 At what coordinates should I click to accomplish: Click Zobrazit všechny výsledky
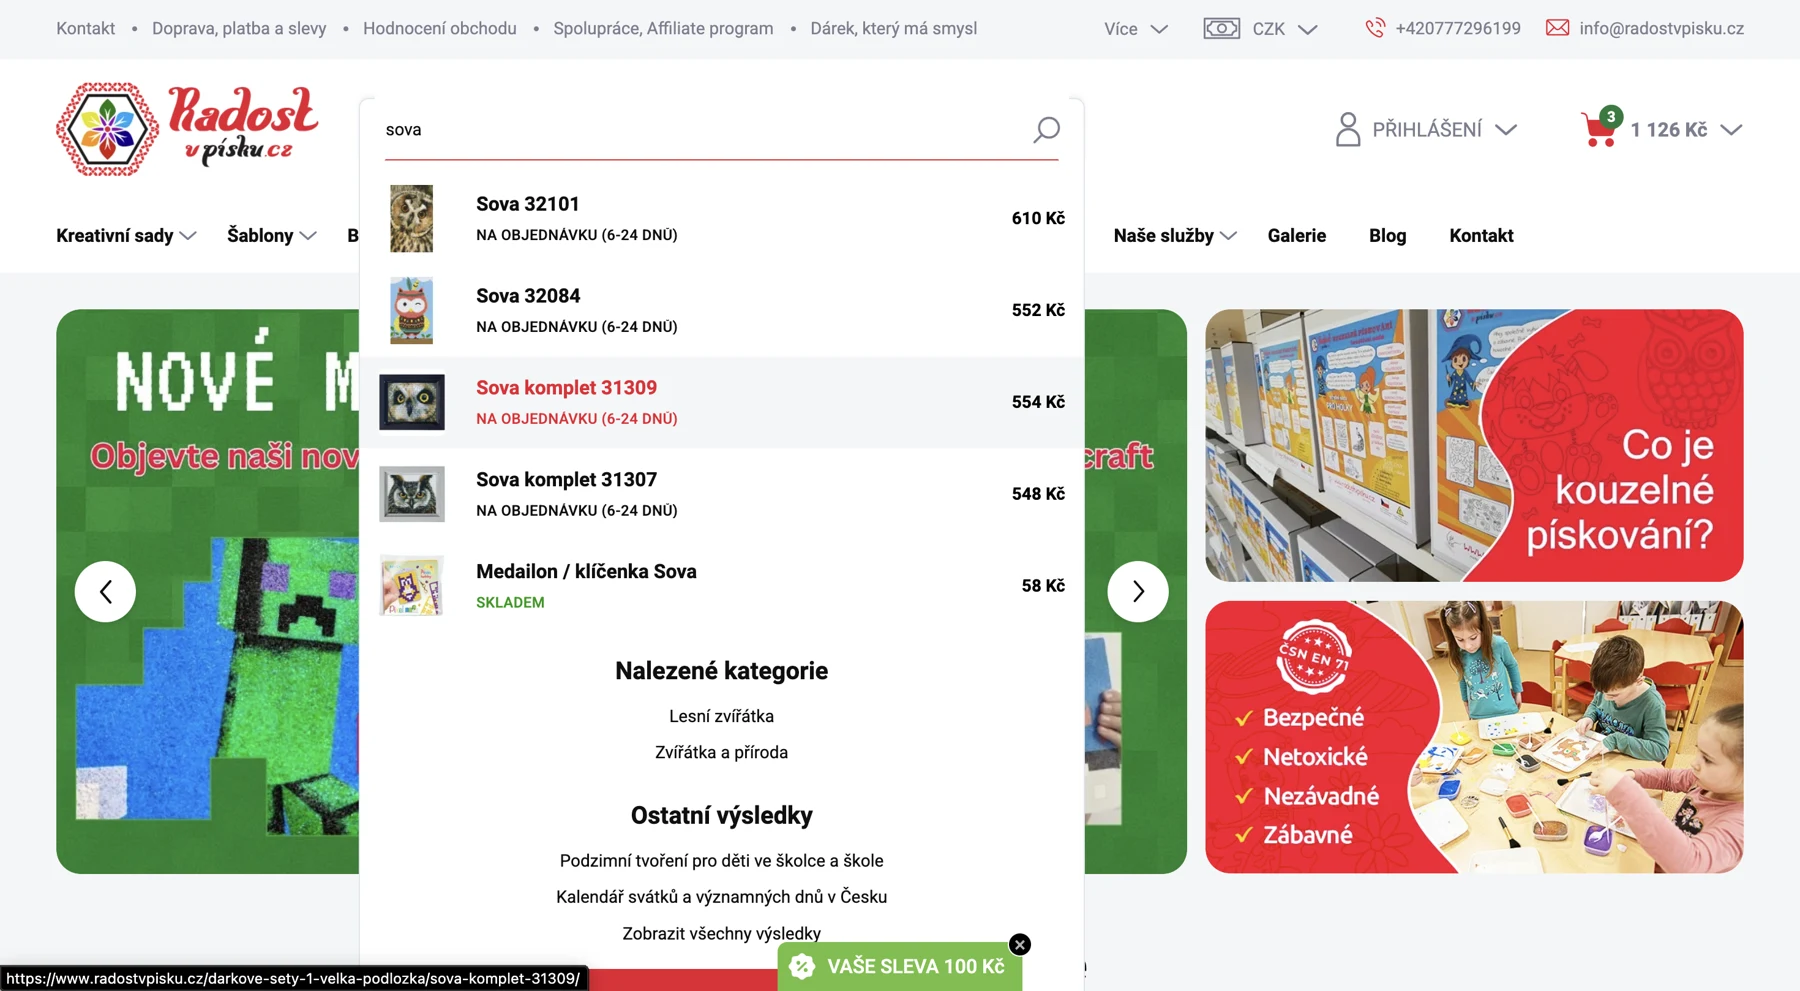721,933
